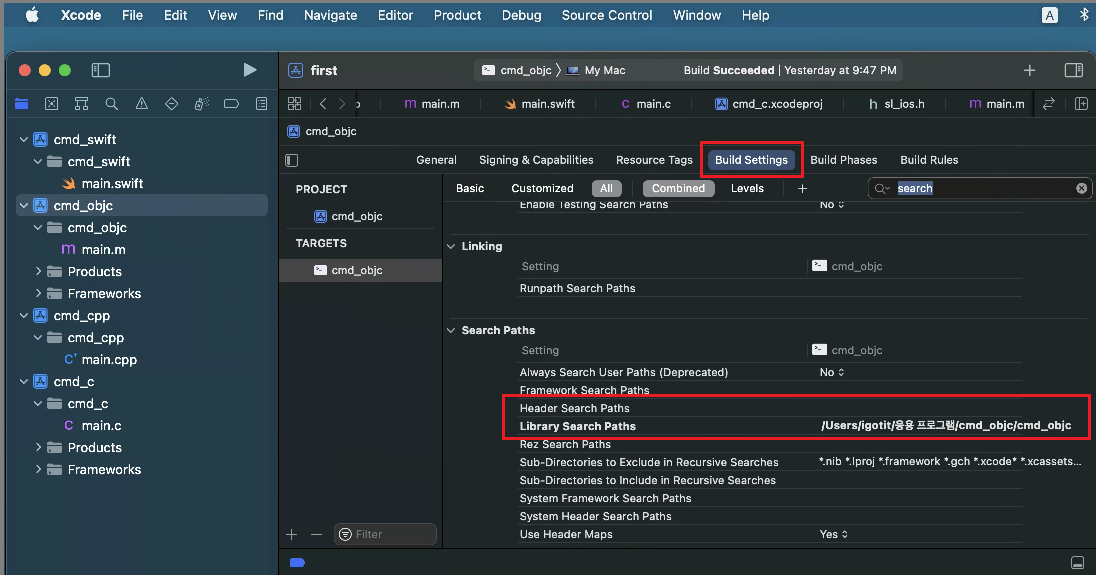Open the Report navigator icon
The width and height of the screenshot is (1096, 575).
pyautogui.click(x=261, y=104)
